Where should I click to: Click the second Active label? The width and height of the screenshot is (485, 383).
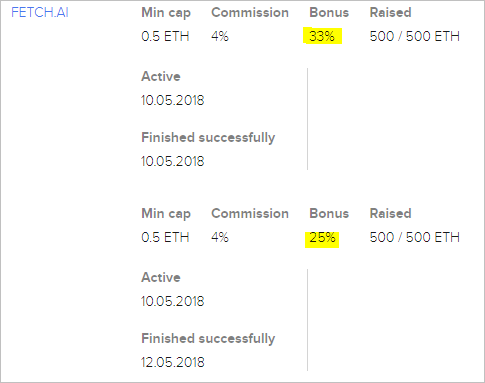point(161,277)
